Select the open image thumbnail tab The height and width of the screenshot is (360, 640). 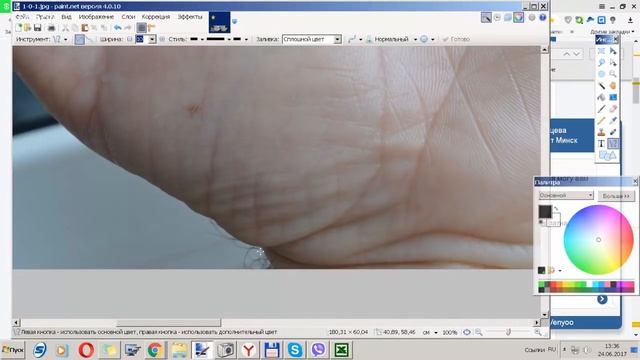coord(220,22)
